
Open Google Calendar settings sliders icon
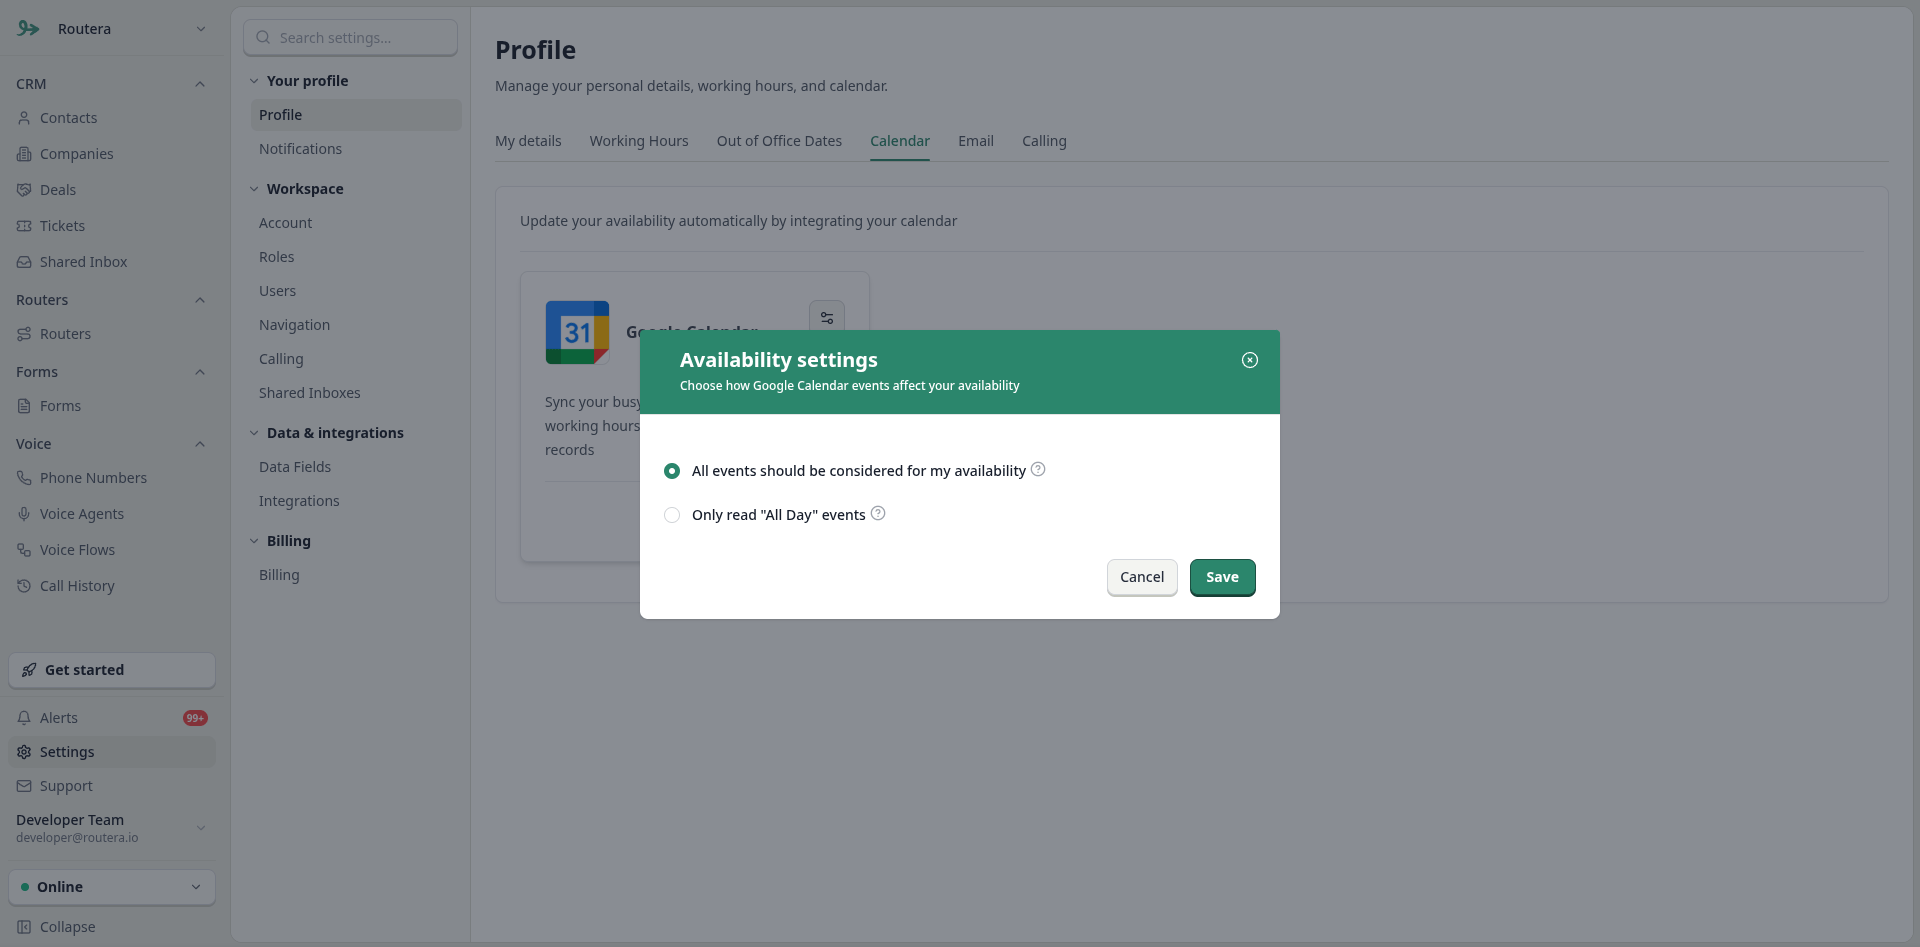coord(827,317)
